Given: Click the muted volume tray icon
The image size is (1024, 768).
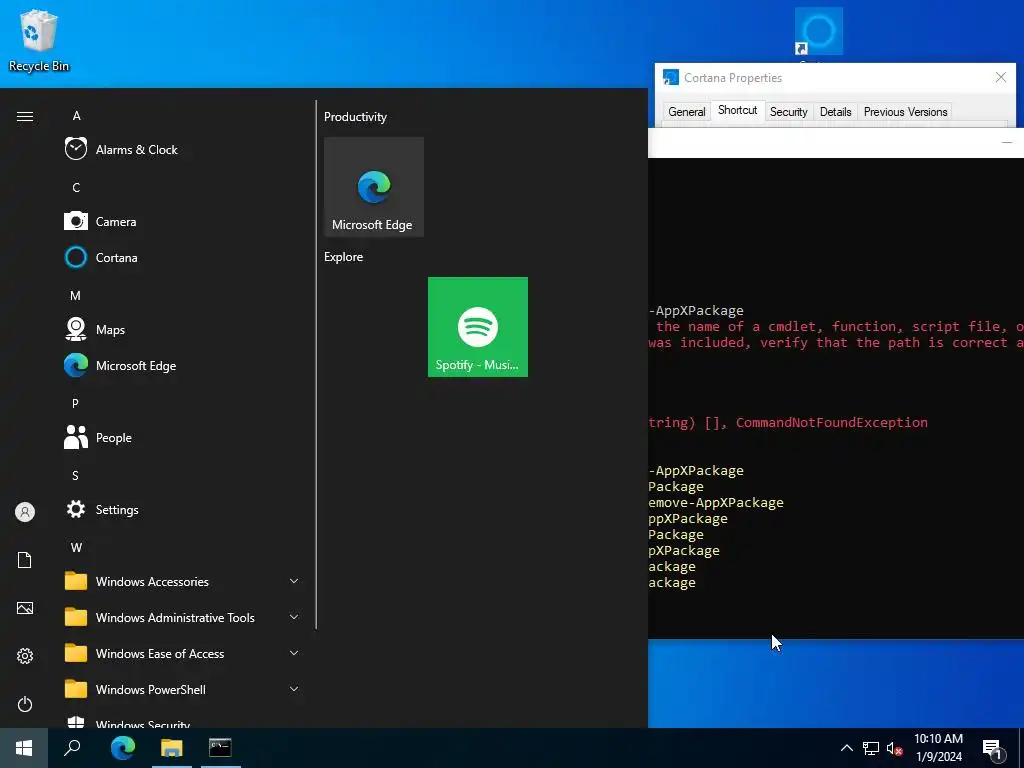Looking at the screenshot, I should coord(894,748).
